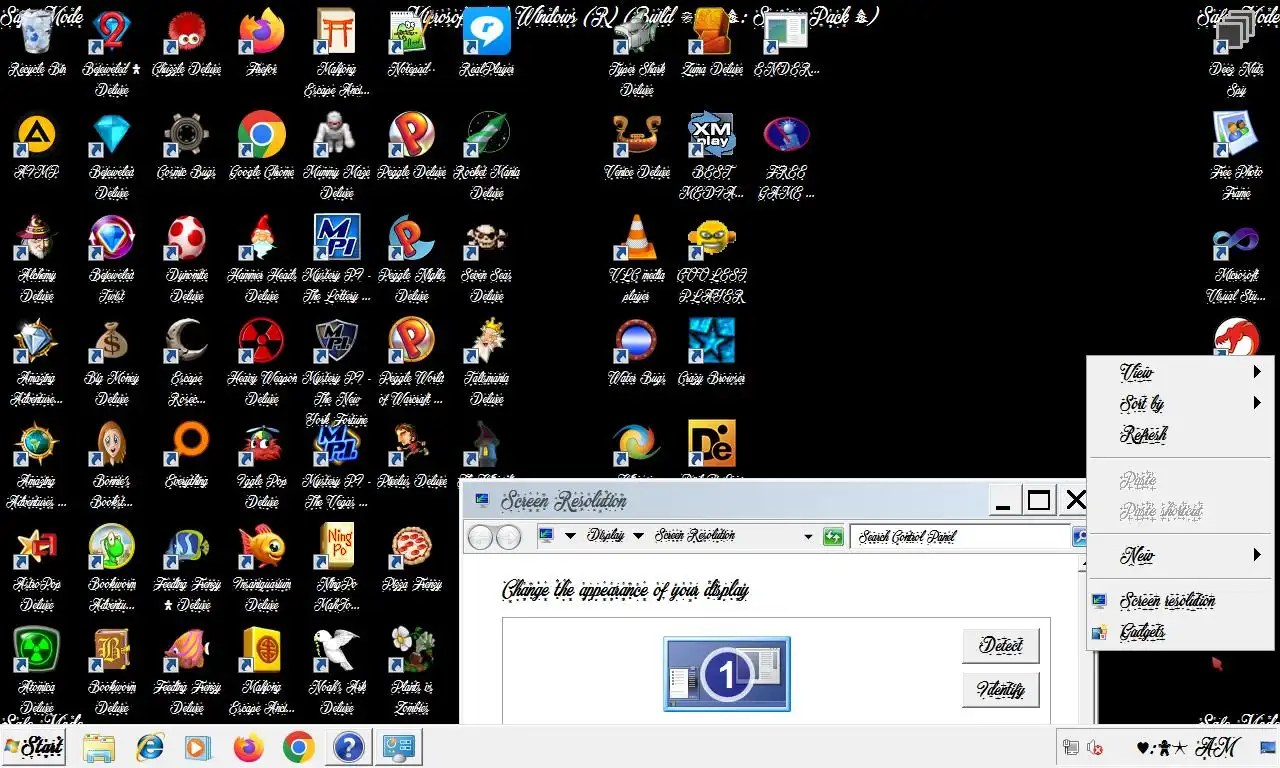Viewport: 1280px width, 768px height.
Task: Click the muted volume tray icon
Action: (1096, 747)
